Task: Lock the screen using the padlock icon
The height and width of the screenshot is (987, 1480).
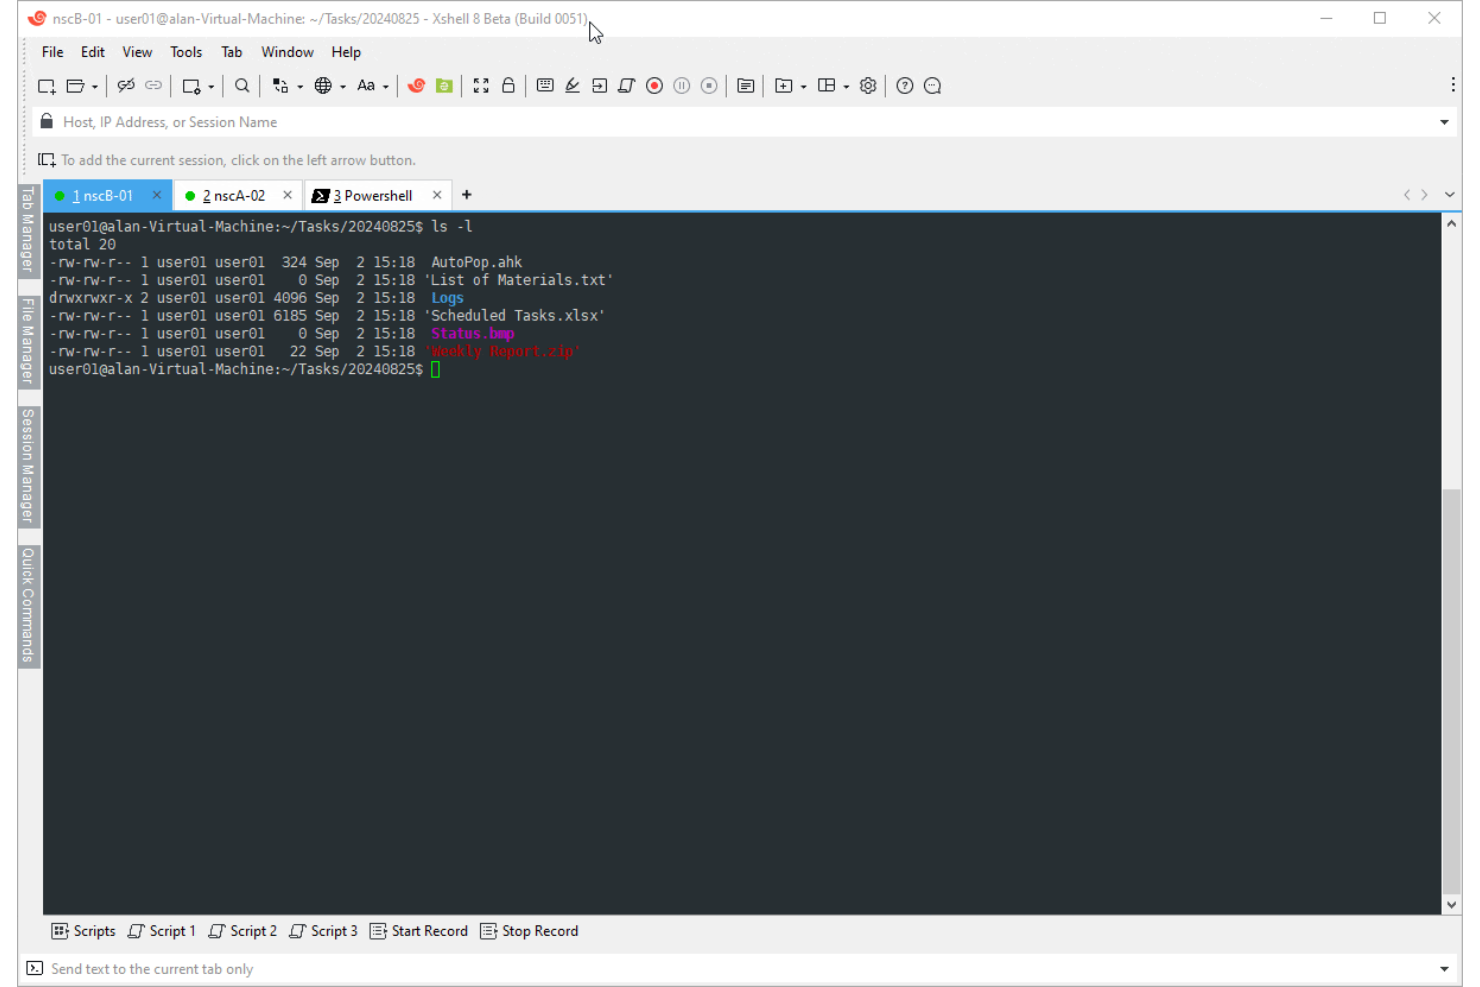Action: pos(509,86)
